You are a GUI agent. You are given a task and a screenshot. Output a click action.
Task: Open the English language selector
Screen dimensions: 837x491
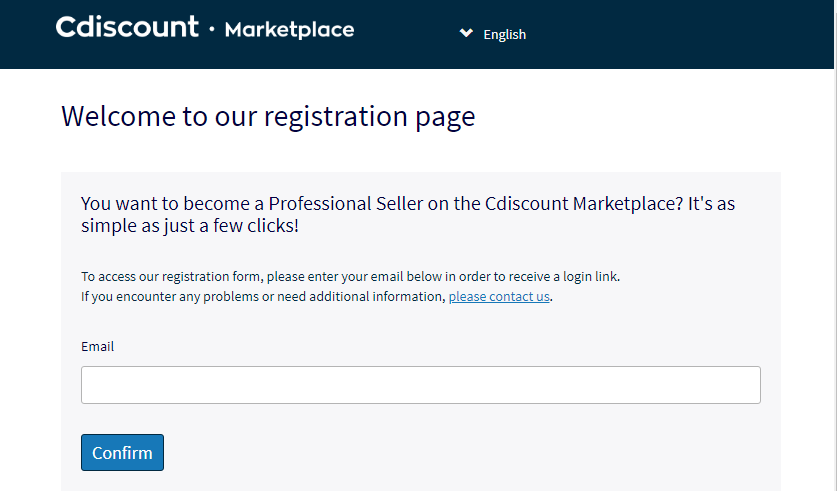click(504, 34)
